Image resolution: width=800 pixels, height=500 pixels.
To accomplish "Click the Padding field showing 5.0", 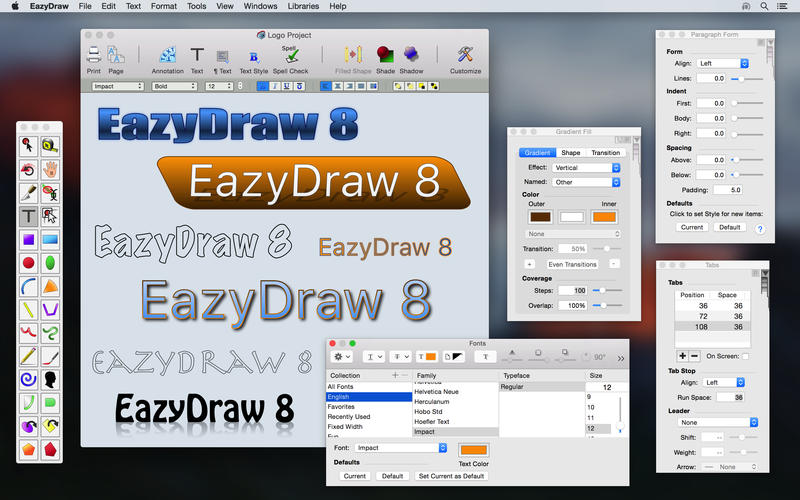I will pyautogui.click(x=728, y=190).
